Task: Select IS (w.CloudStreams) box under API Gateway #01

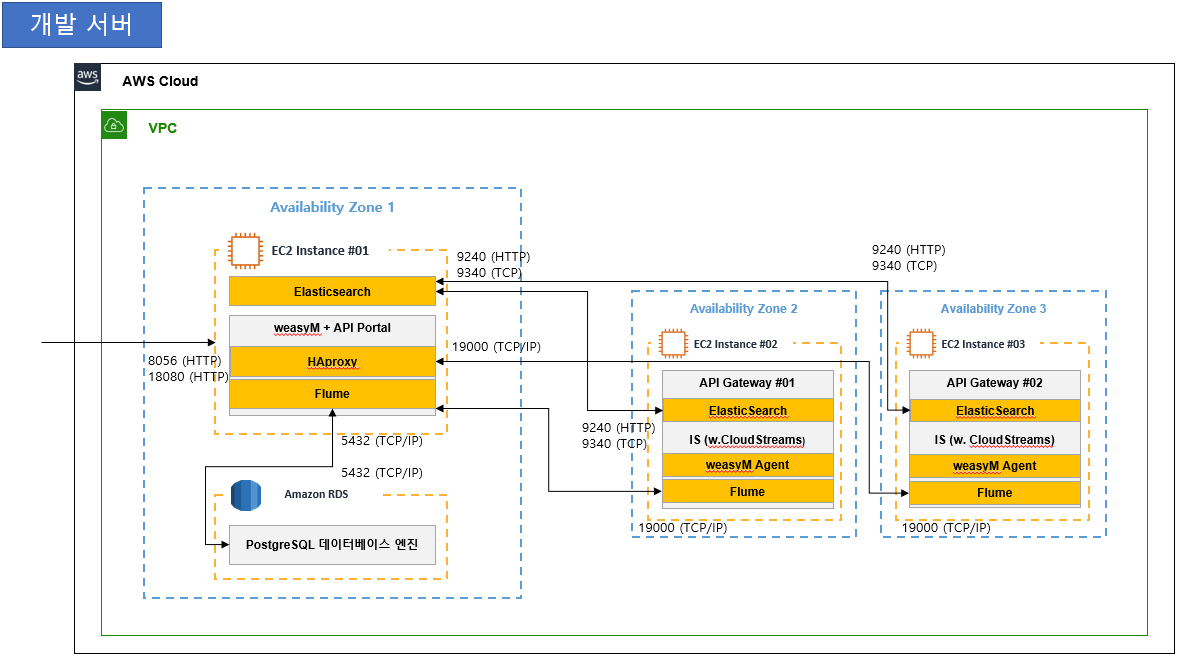Action: tap(747, 439)
